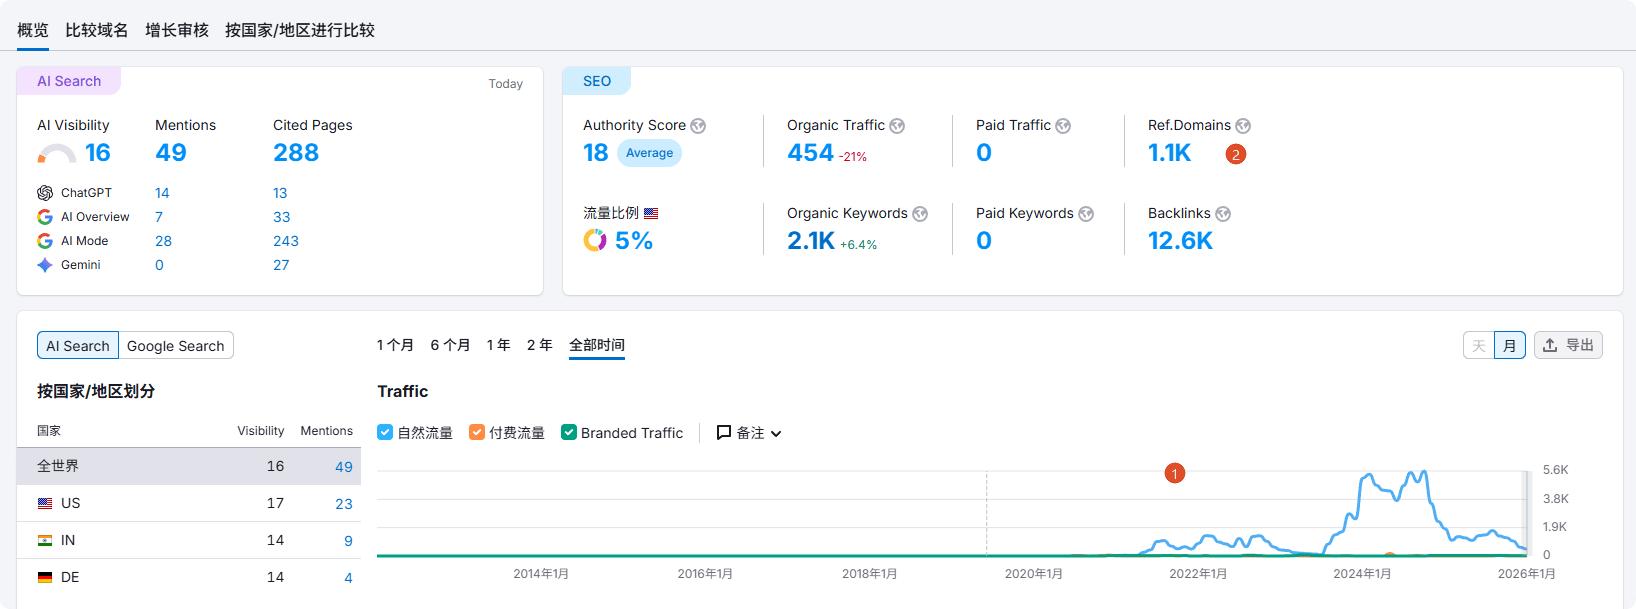1636x609 pixels.
Task: Click the Gemini sparkle icon
Action: [45, 265]
